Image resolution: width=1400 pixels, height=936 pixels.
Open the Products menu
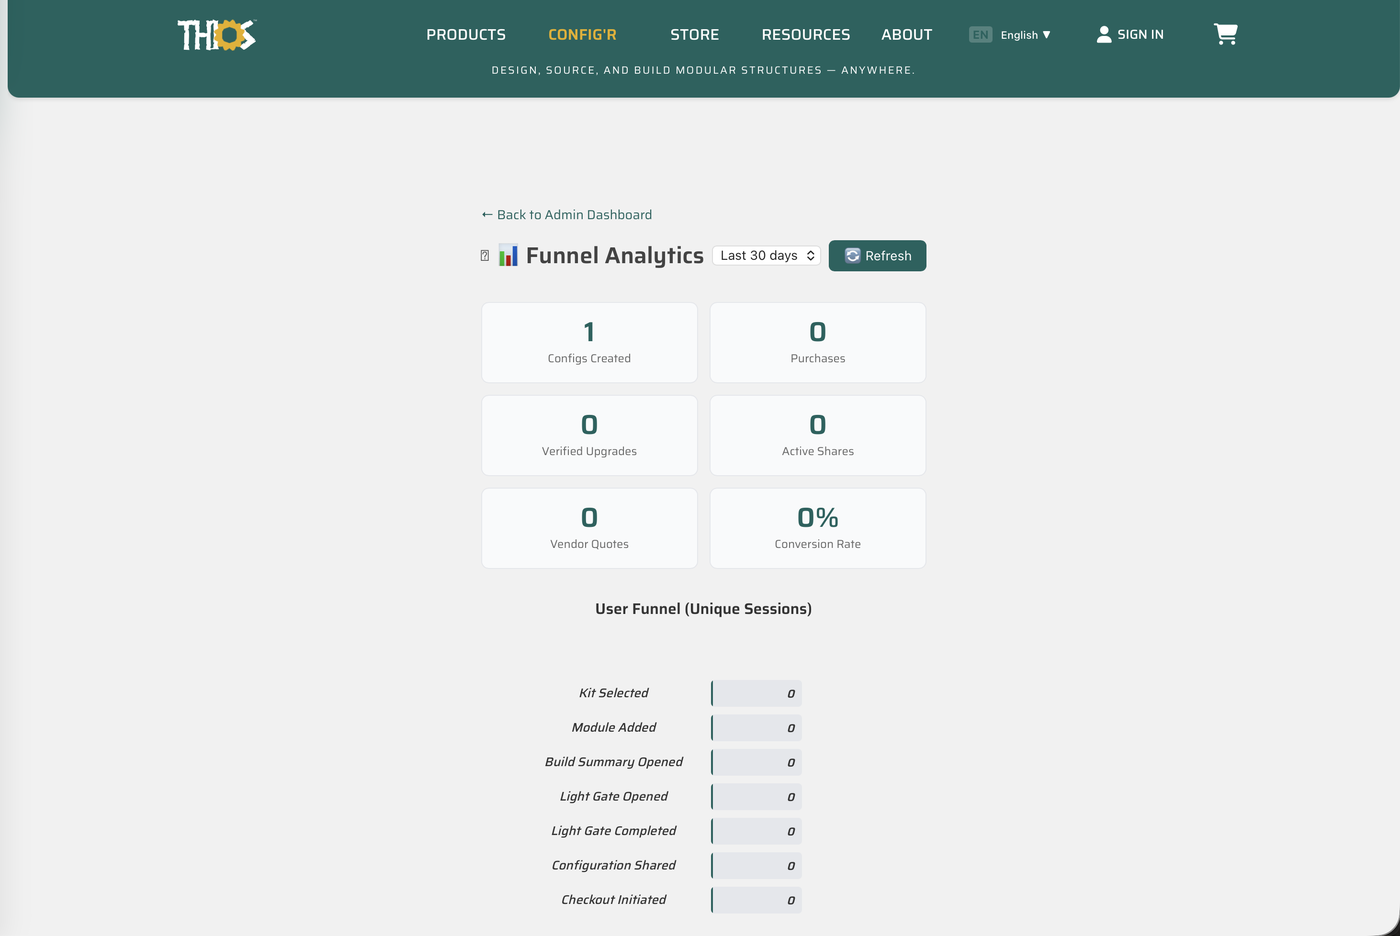(x=466, y=35)
